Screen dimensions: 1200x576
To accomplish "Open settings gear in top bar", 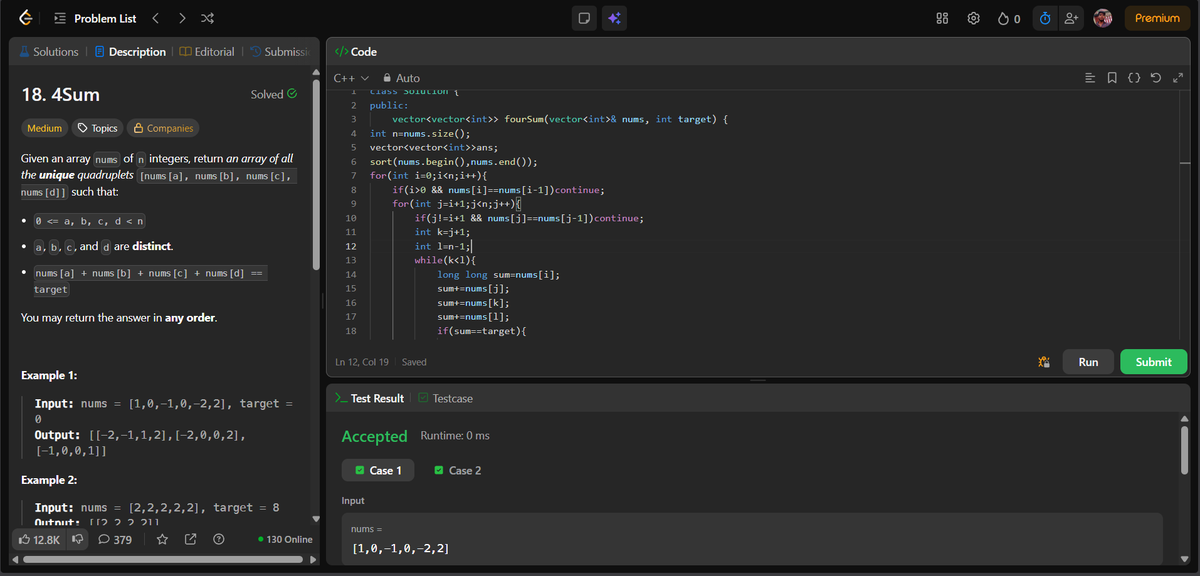I will 973,18.
